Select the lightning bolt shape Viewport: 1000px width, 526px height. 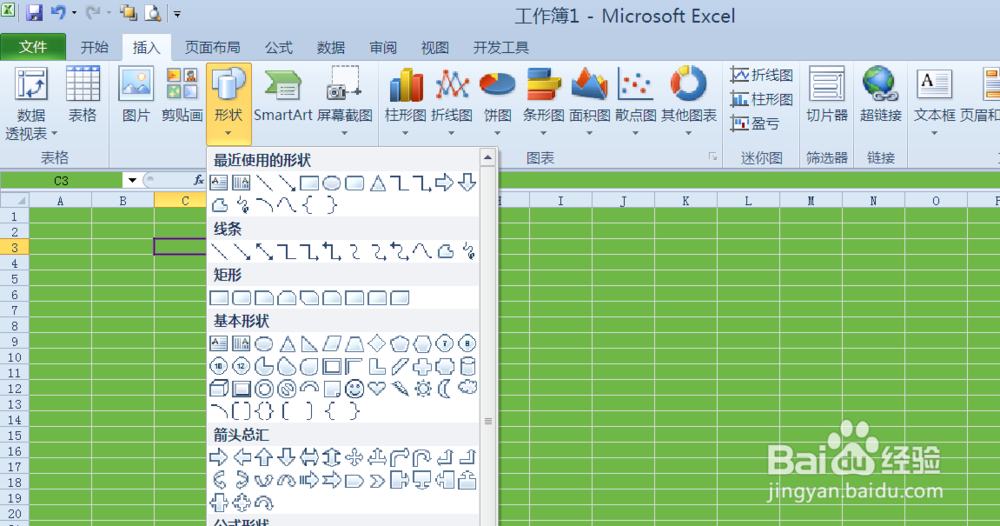pyautogui.click(x=400, y=388)
